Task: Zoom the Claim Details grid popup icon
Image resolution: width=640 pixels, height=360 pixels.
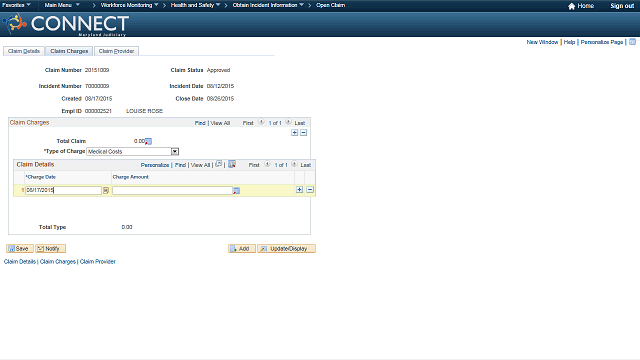Action: coord(219,164)
